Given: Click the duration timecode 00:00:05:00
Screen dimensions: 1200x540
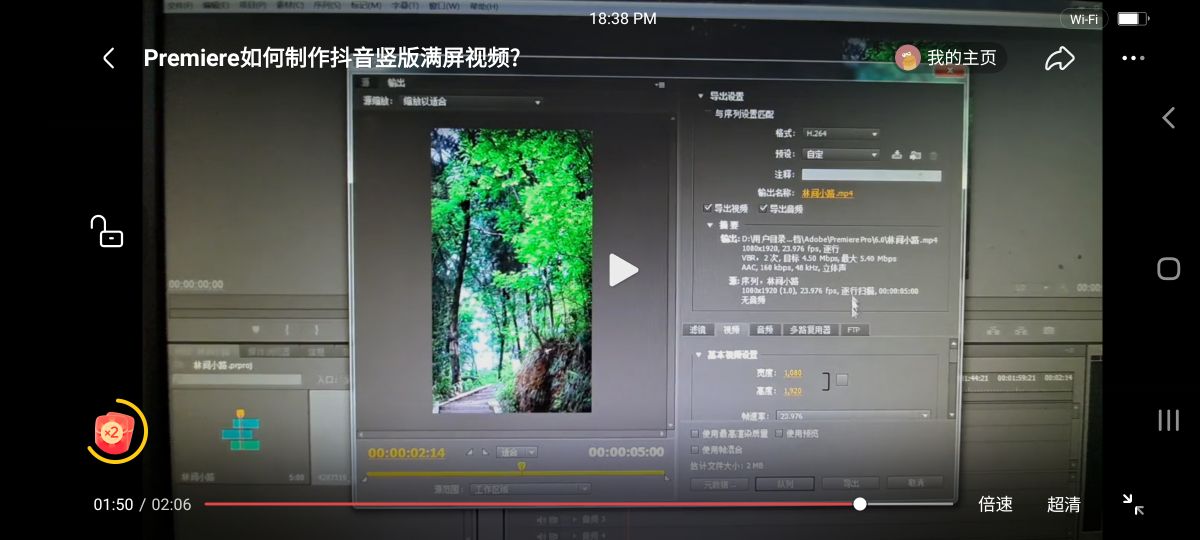Looking at the screenshot, I should [626, 453].
